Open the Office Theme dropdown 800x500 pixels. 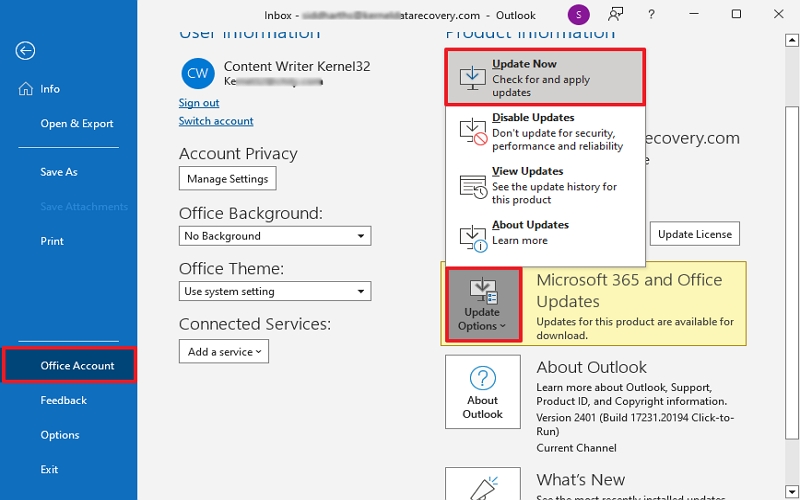pyautogui.click(x=275, y=291)
